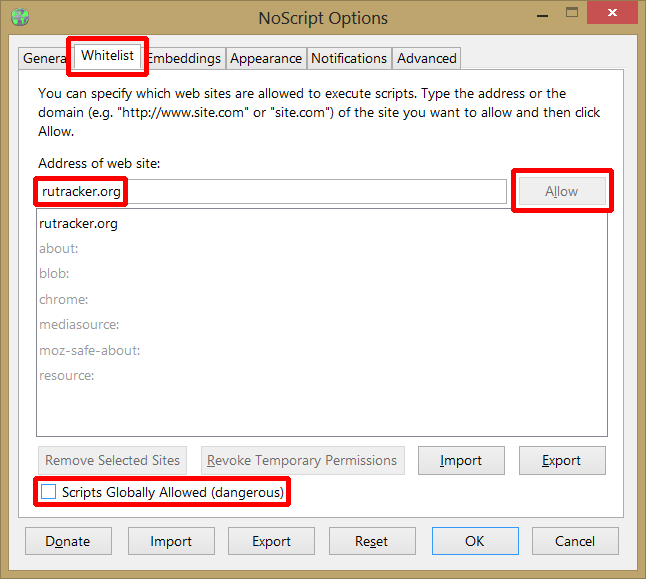Click the NoScript globe icon in title bar
Screen dimensions: 646x579
(x=19, y=17)
